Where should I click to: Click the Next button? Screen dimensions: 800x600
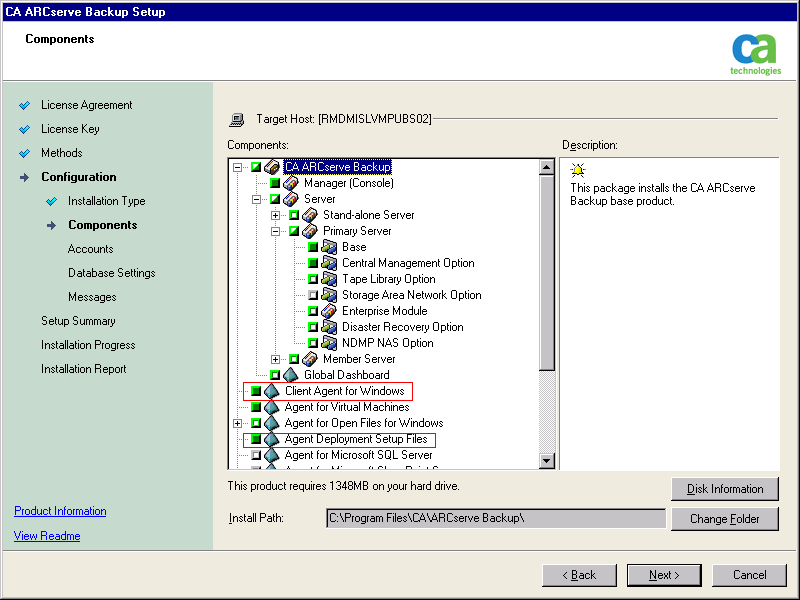664,575
